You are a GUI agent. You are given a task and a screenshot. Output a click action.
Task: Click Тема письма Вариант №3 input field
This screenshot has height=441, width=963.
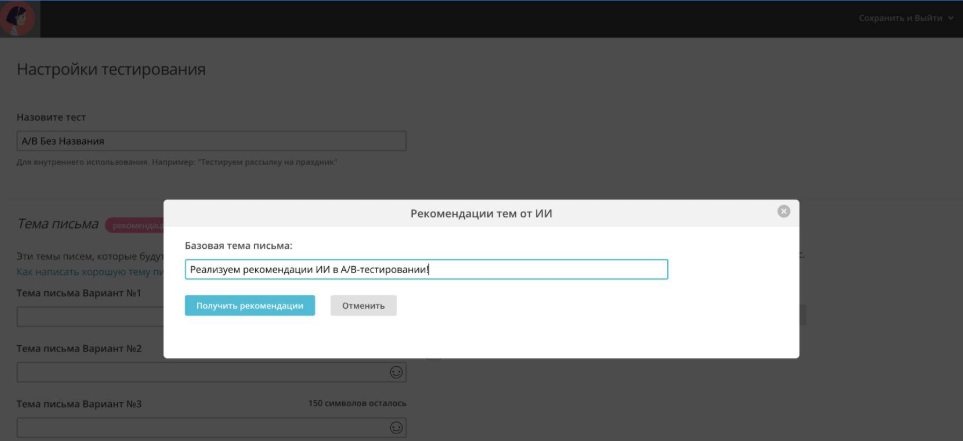tap(211, 427)
